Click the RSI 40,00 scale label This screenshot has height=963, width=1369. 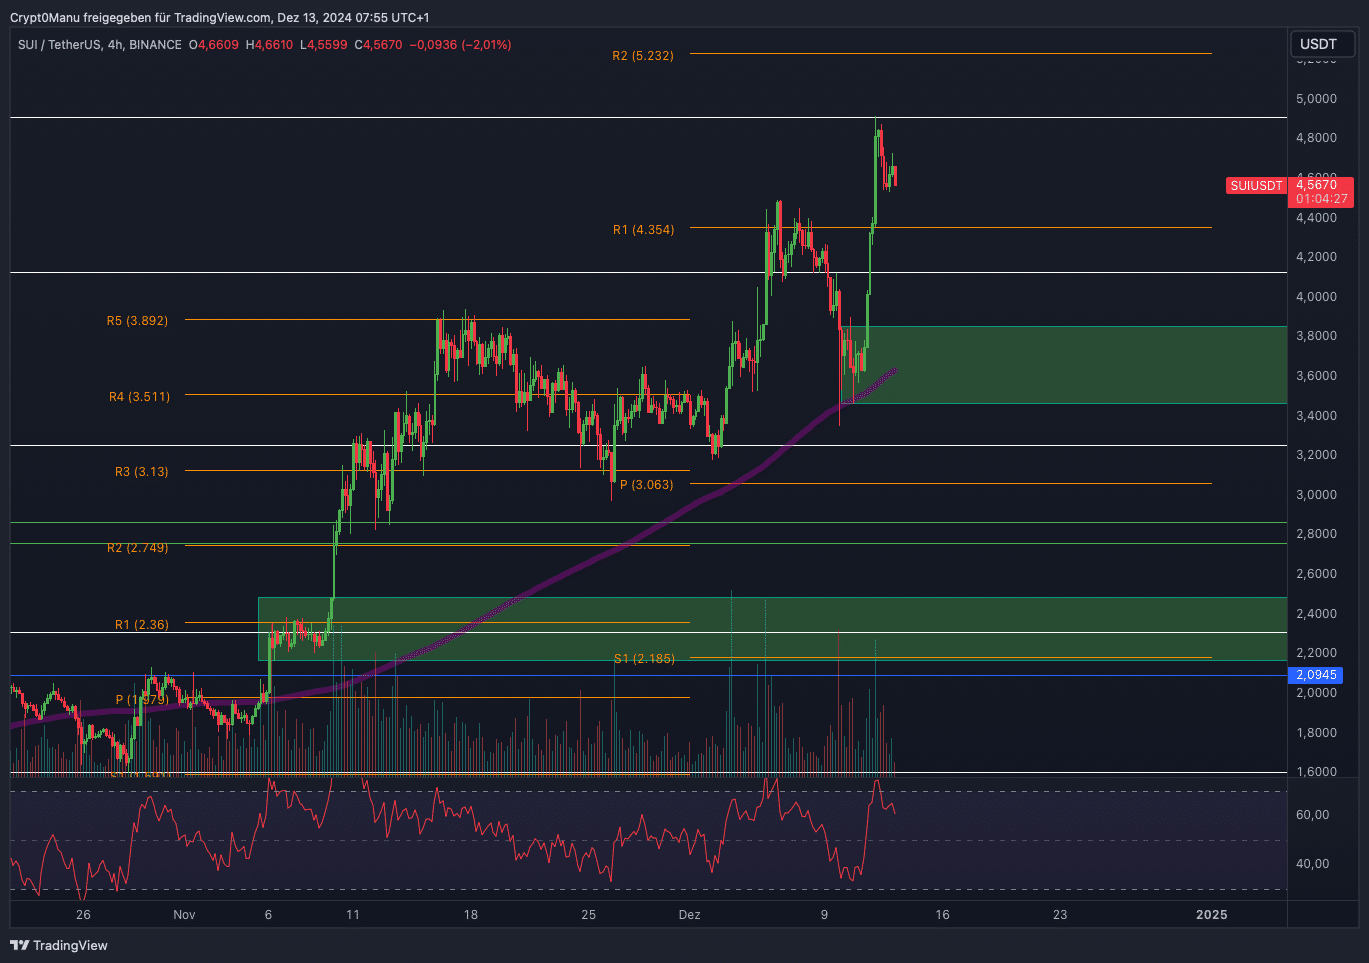(1312, 864)
